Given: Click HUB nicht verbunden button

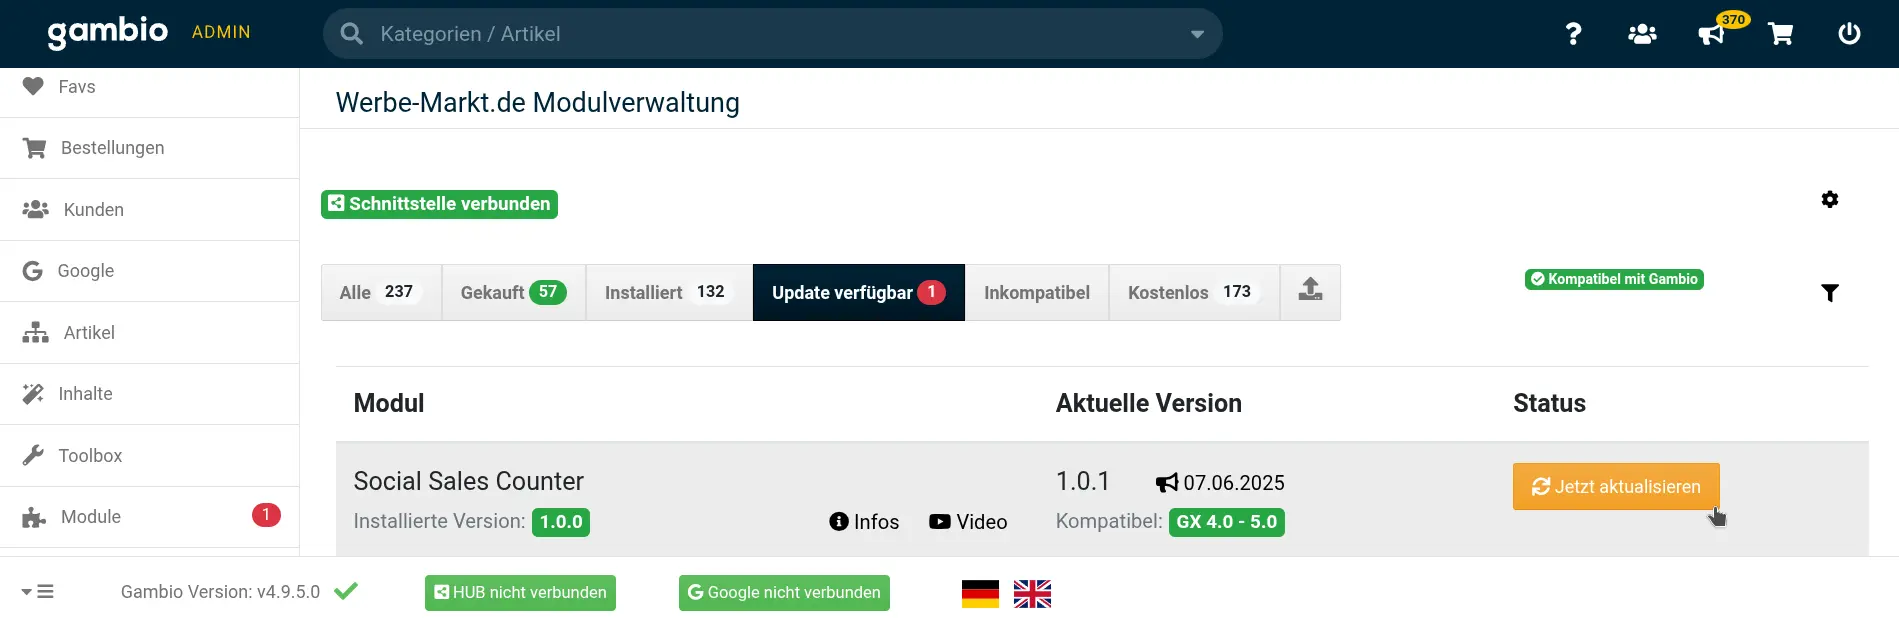Looking at the screenshot, I should click(x=520, y=593).
